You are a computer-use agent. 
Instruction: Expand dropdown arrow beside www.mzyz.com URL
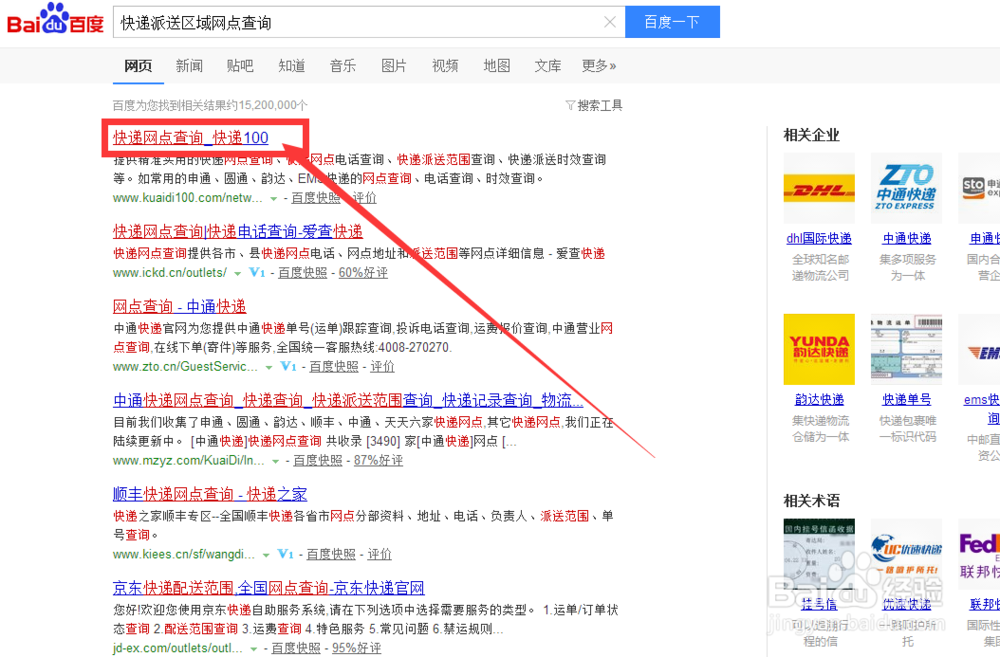point(276,461)
